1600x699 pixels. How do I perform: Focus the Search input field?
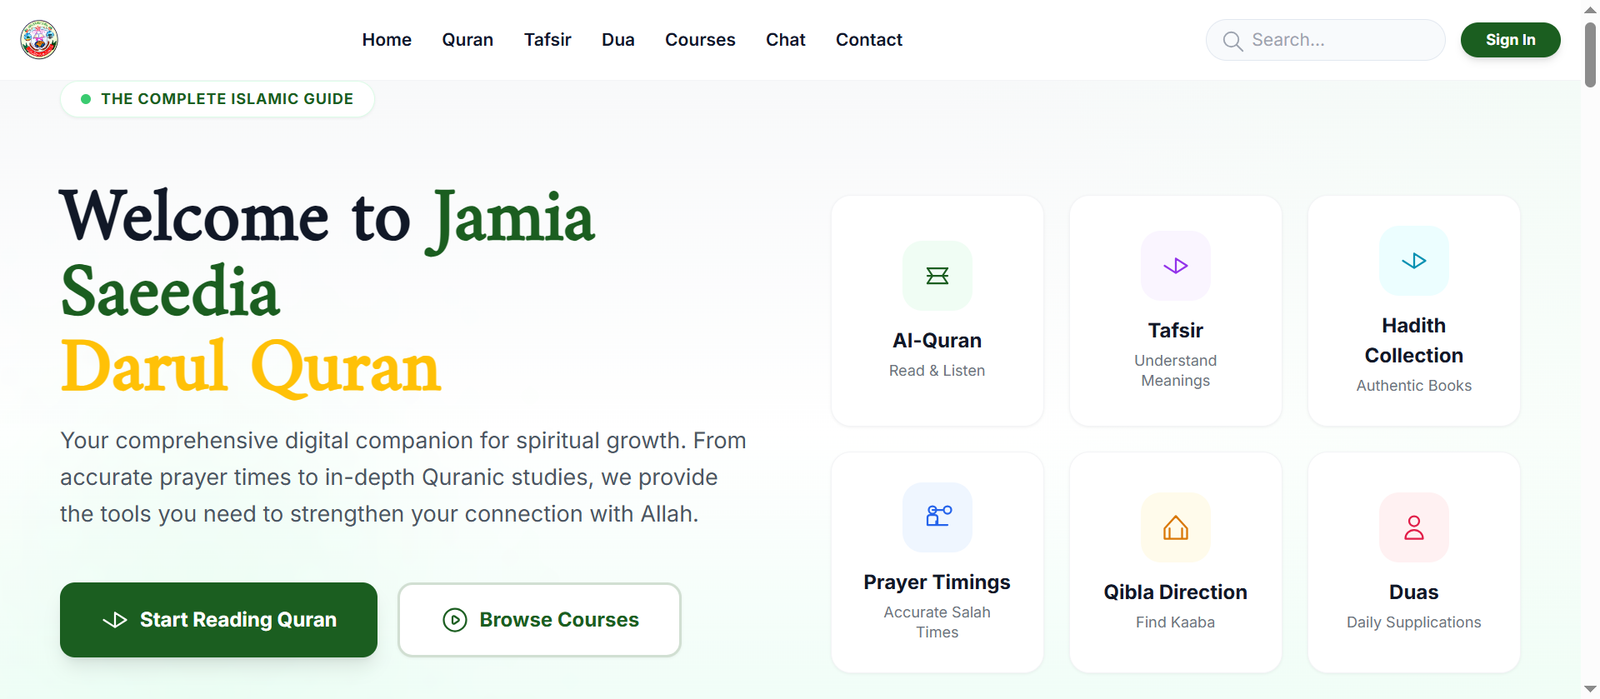coord(1326,40)
